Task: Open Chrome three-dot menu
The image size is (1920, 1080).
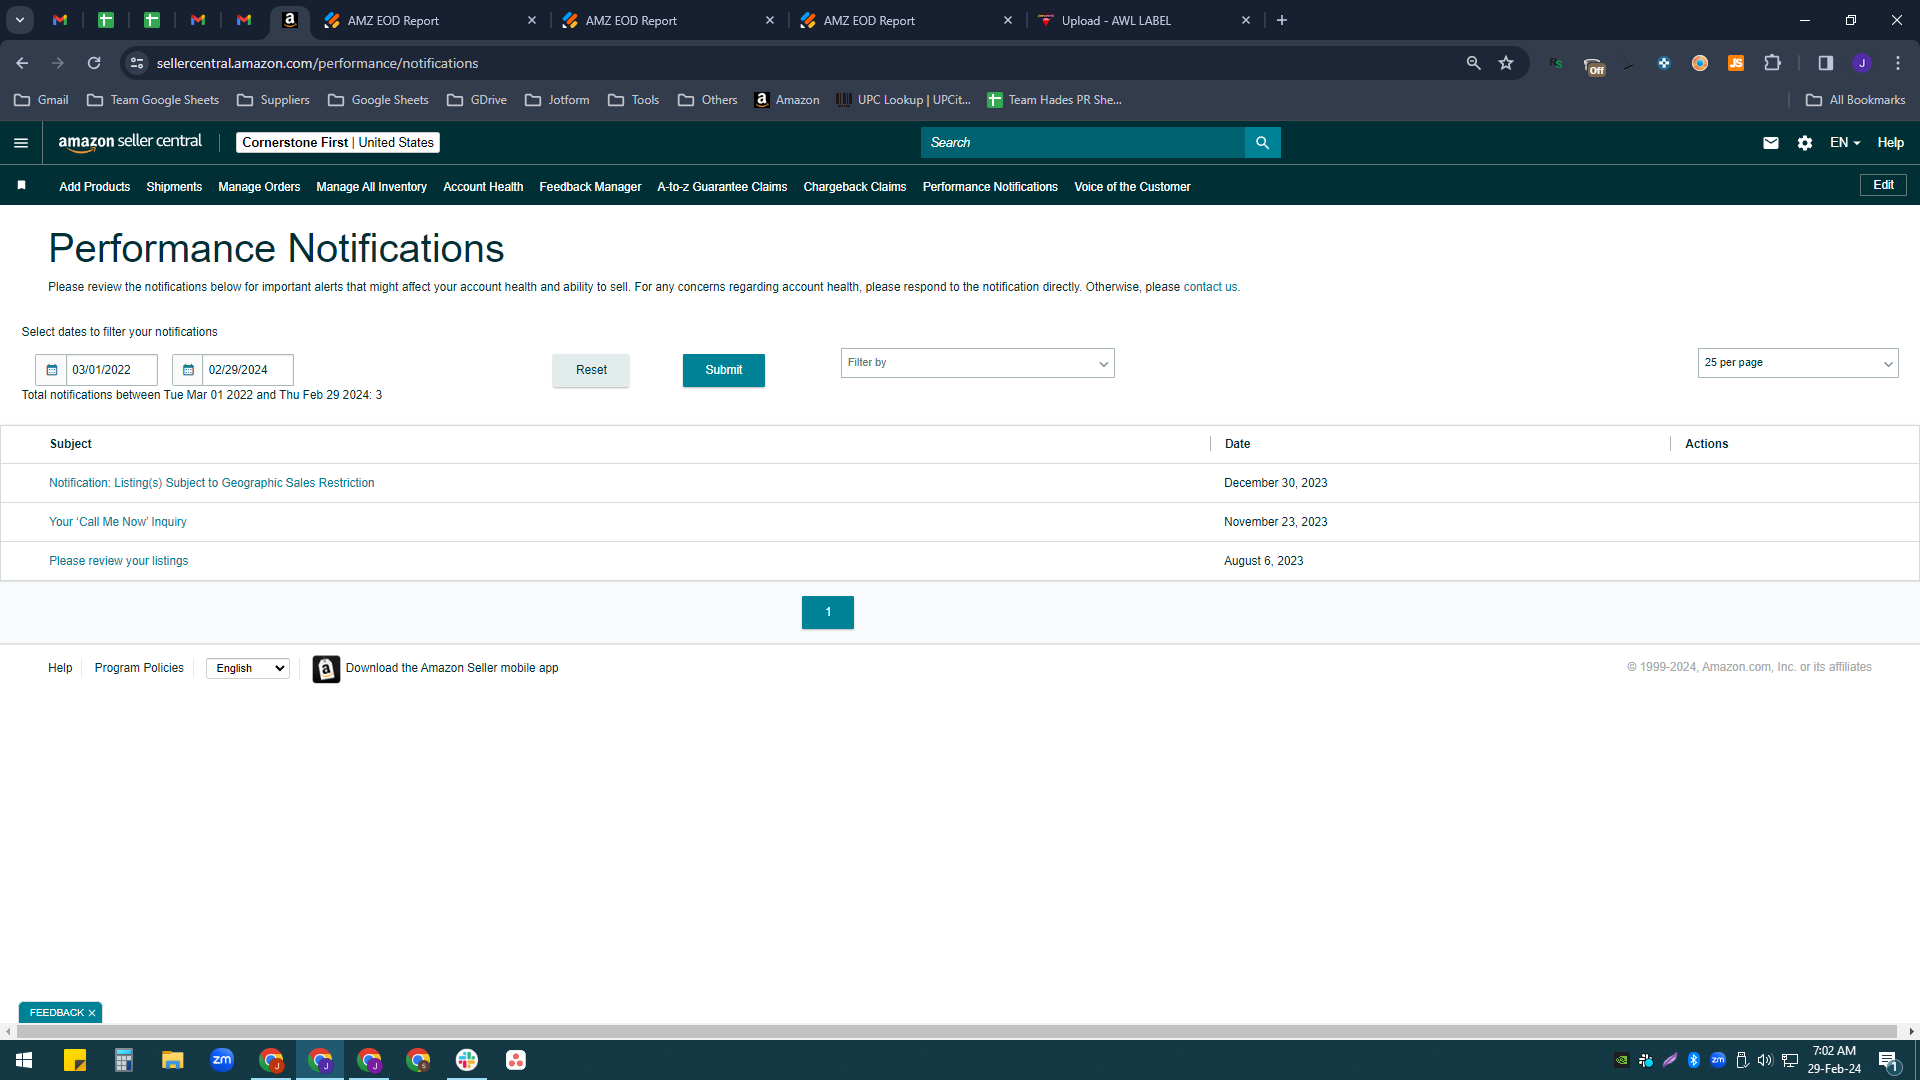Action: point(1898,63)
